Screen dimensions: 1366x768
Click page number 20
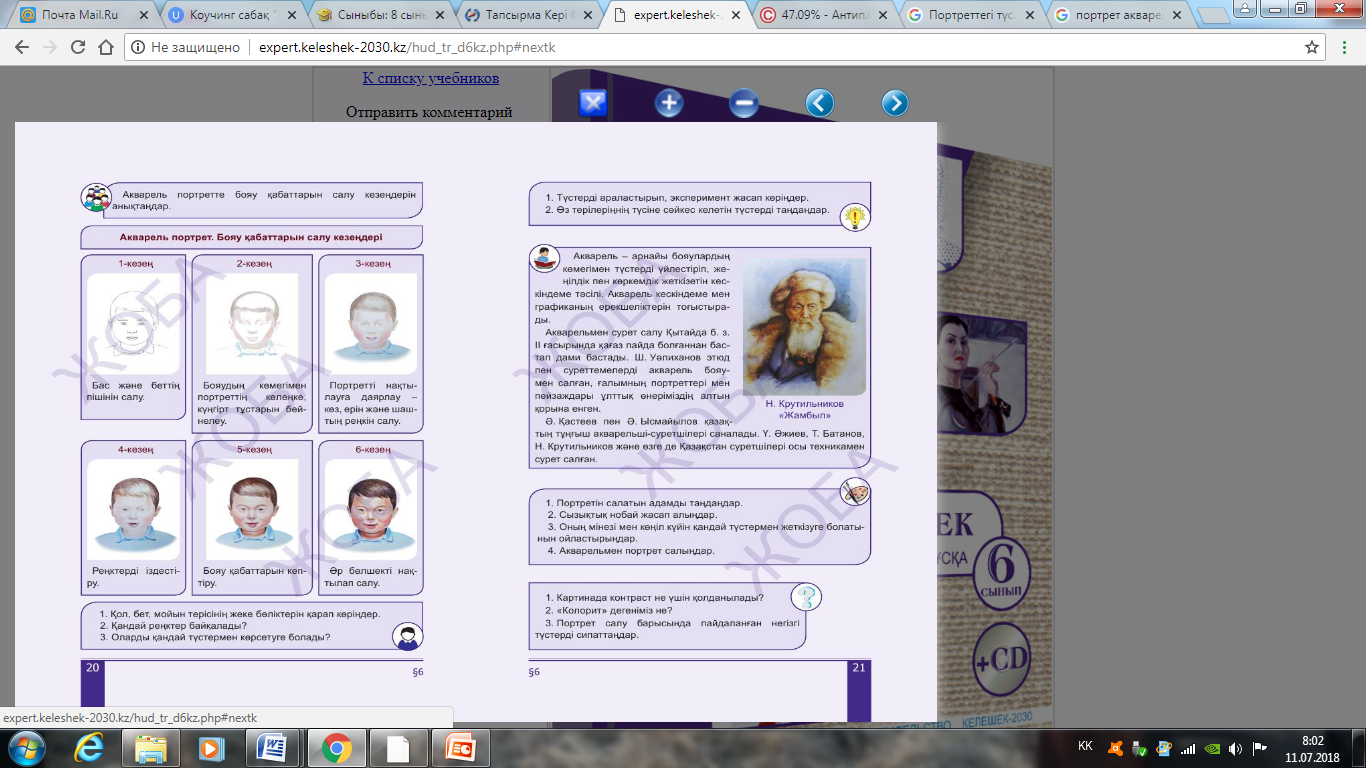(93, 668)
